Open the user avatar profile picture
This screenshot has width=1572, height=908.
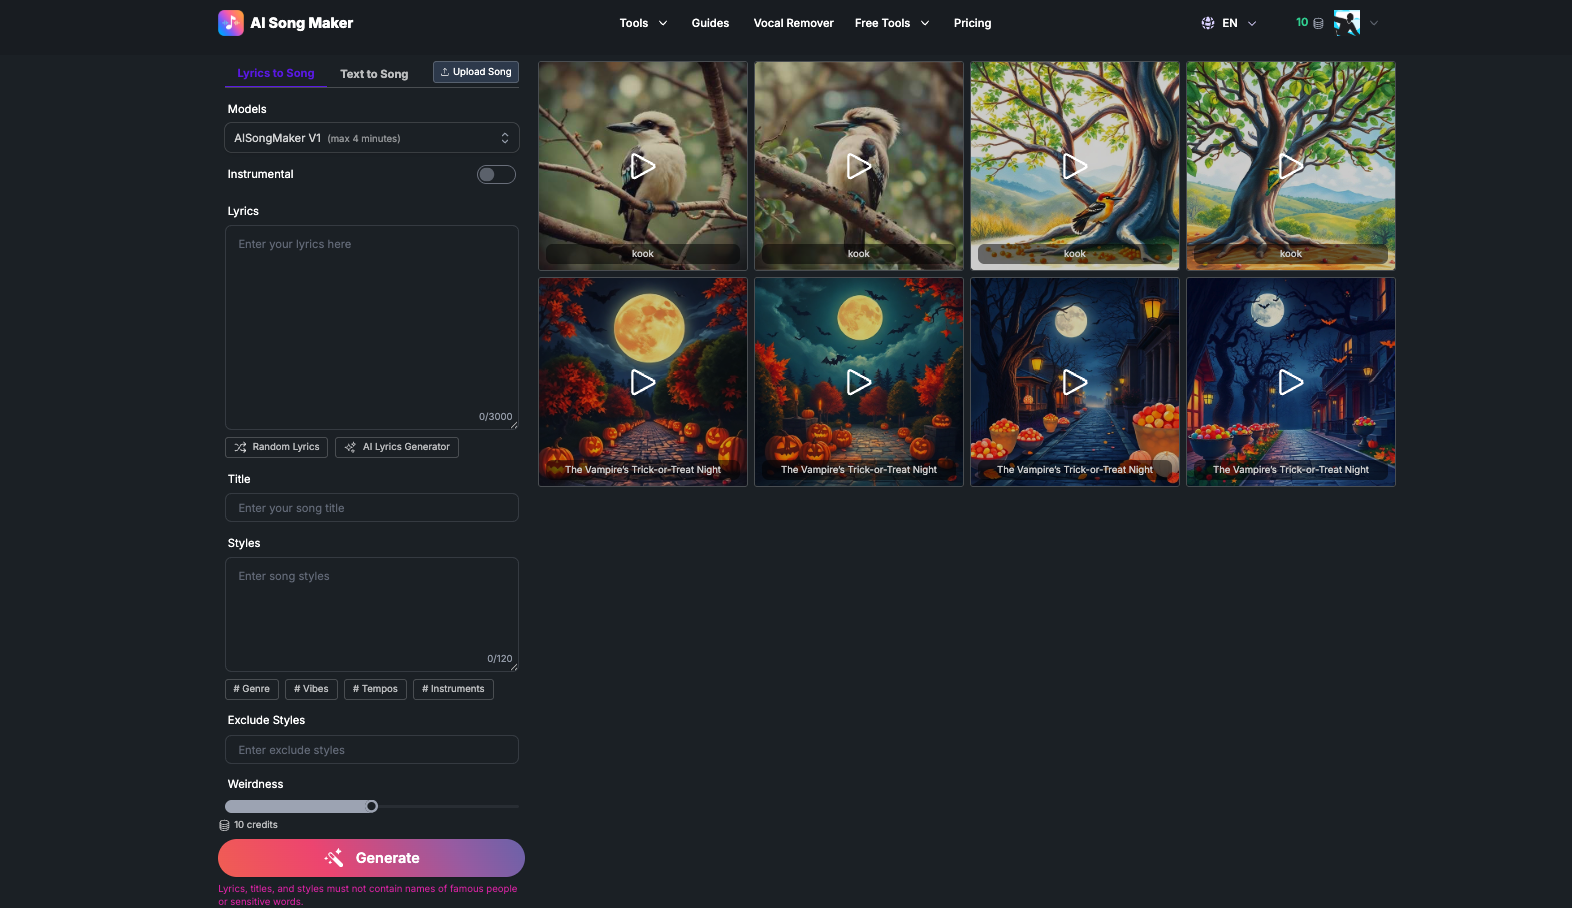click(1347, 23)
